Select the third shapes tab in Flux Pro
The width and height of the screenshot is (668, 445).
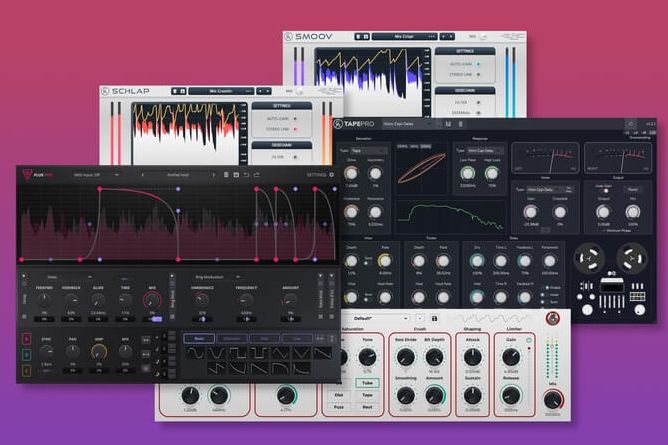tap(265, 339)
